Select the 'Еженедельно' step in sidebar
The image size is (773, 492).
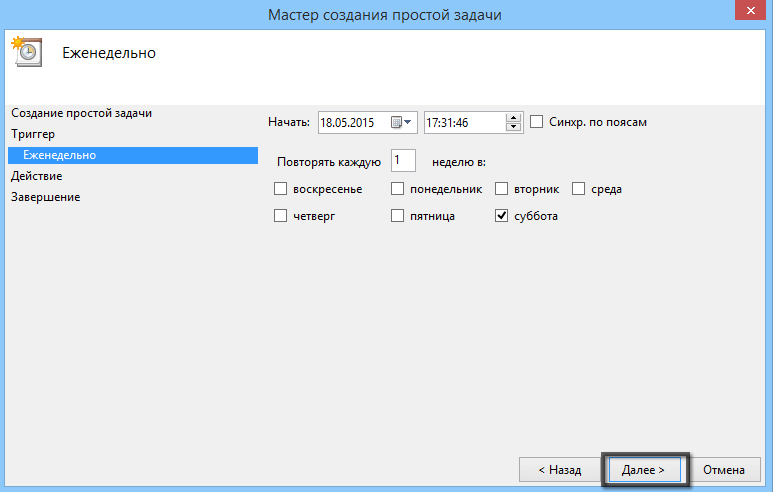pyautogui.click(x=133, y=155)
